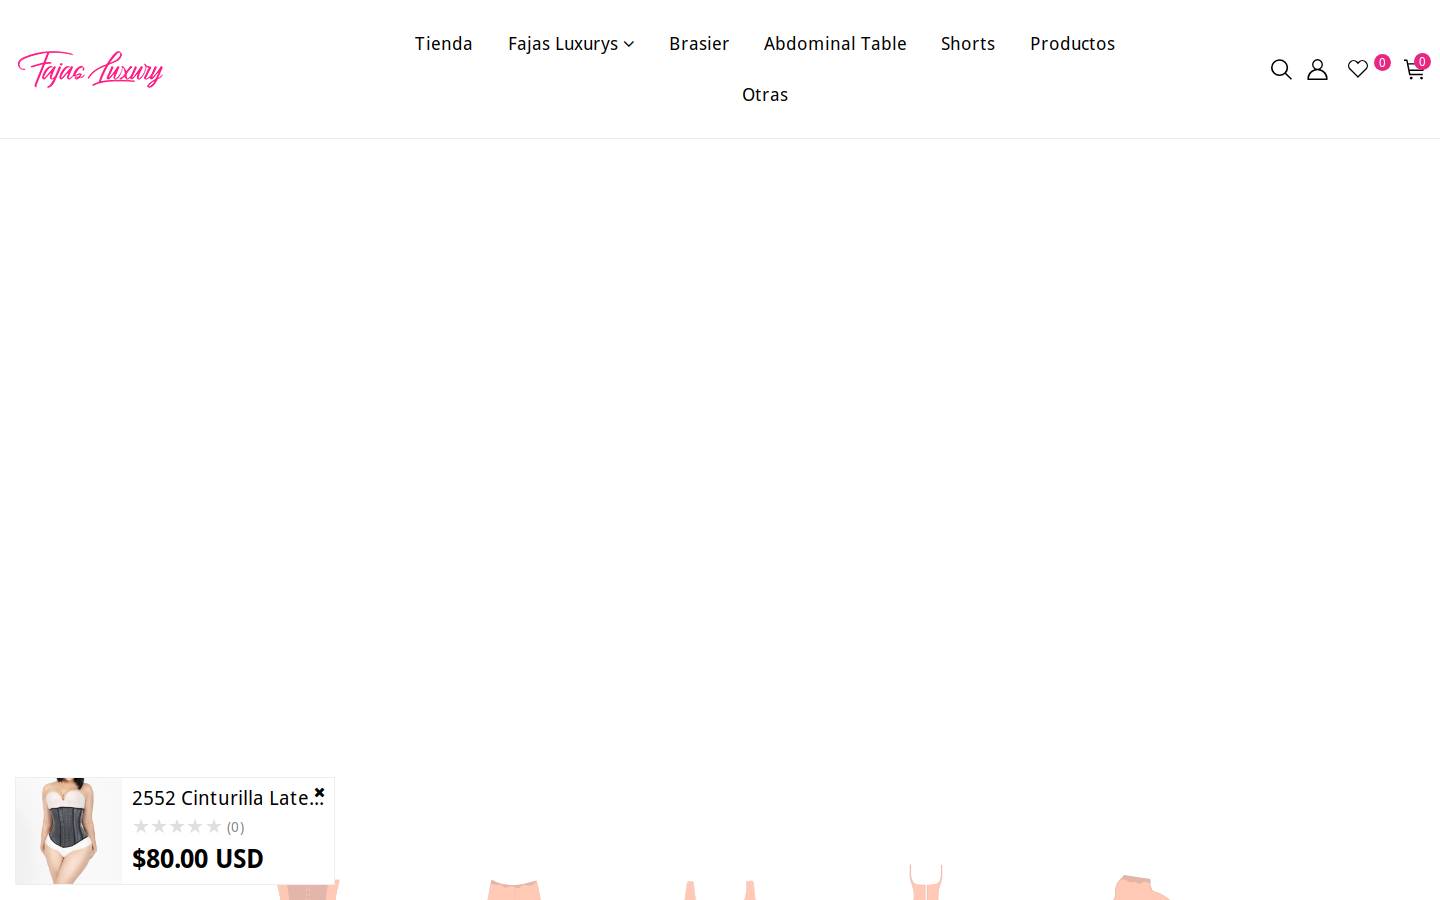
Task: Click the star rating in product popup
Action: pyautogui.click(x=177, y=826)
